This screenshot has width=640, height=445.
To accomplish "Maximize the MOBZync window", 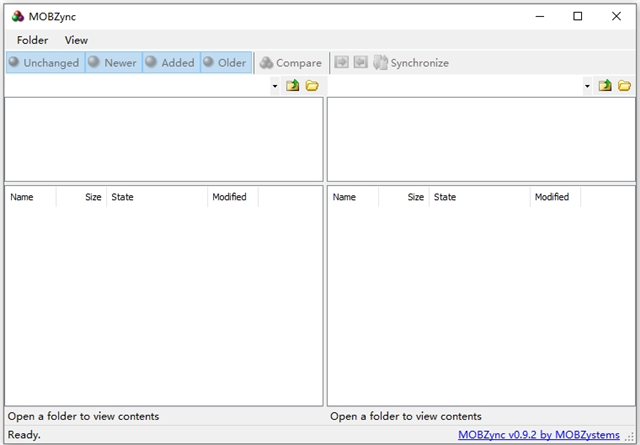I will pos(578,16).
